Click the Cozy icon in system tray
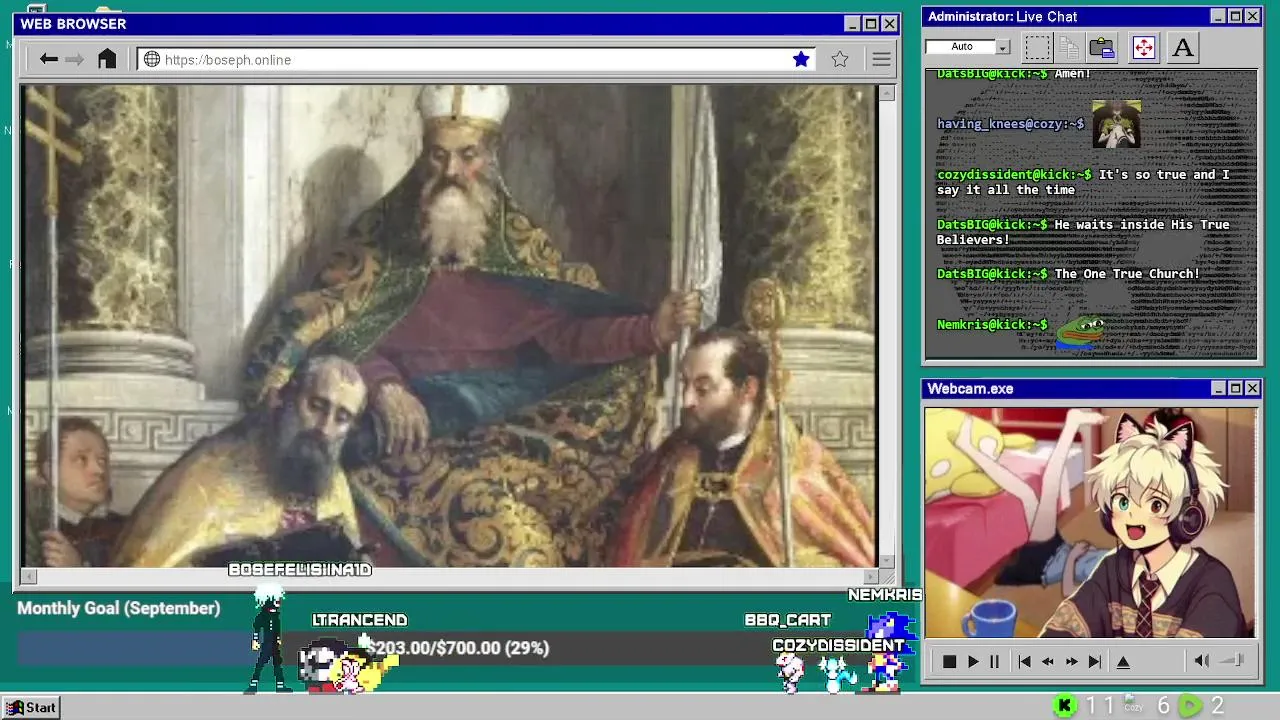Image resolution: width=1280 pixels, height=720 pixels. [x=1133, y=705]
